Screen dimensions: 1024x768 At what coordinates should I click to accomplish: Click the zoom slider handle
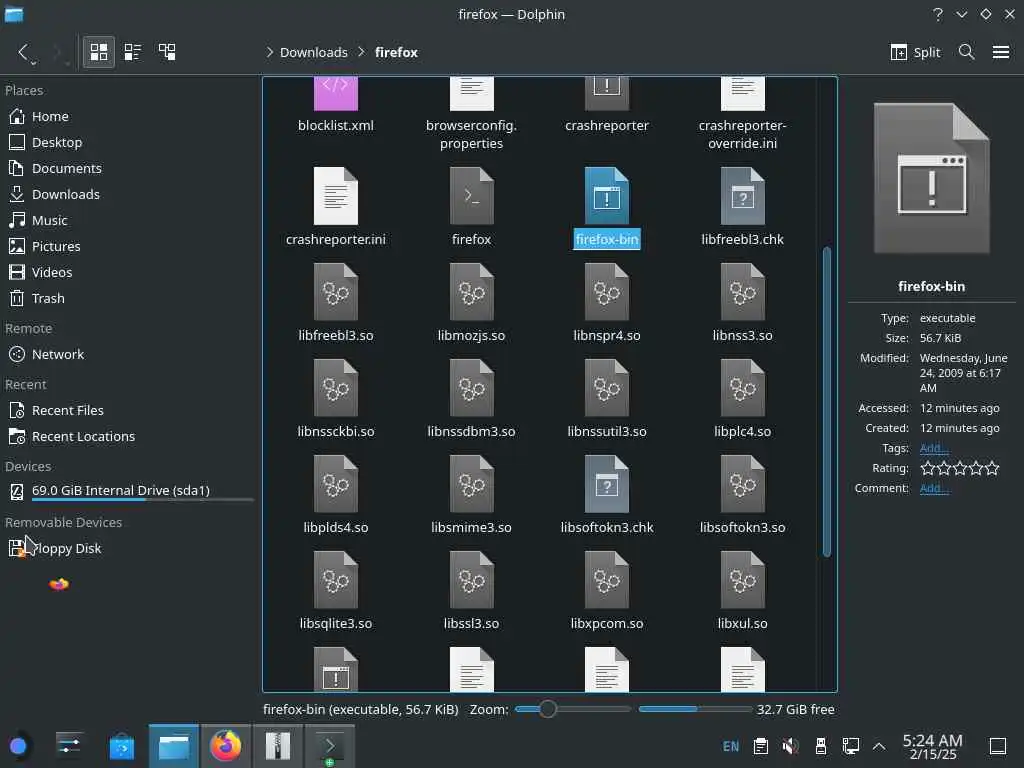pyautogui.click(x=548, y=709)
